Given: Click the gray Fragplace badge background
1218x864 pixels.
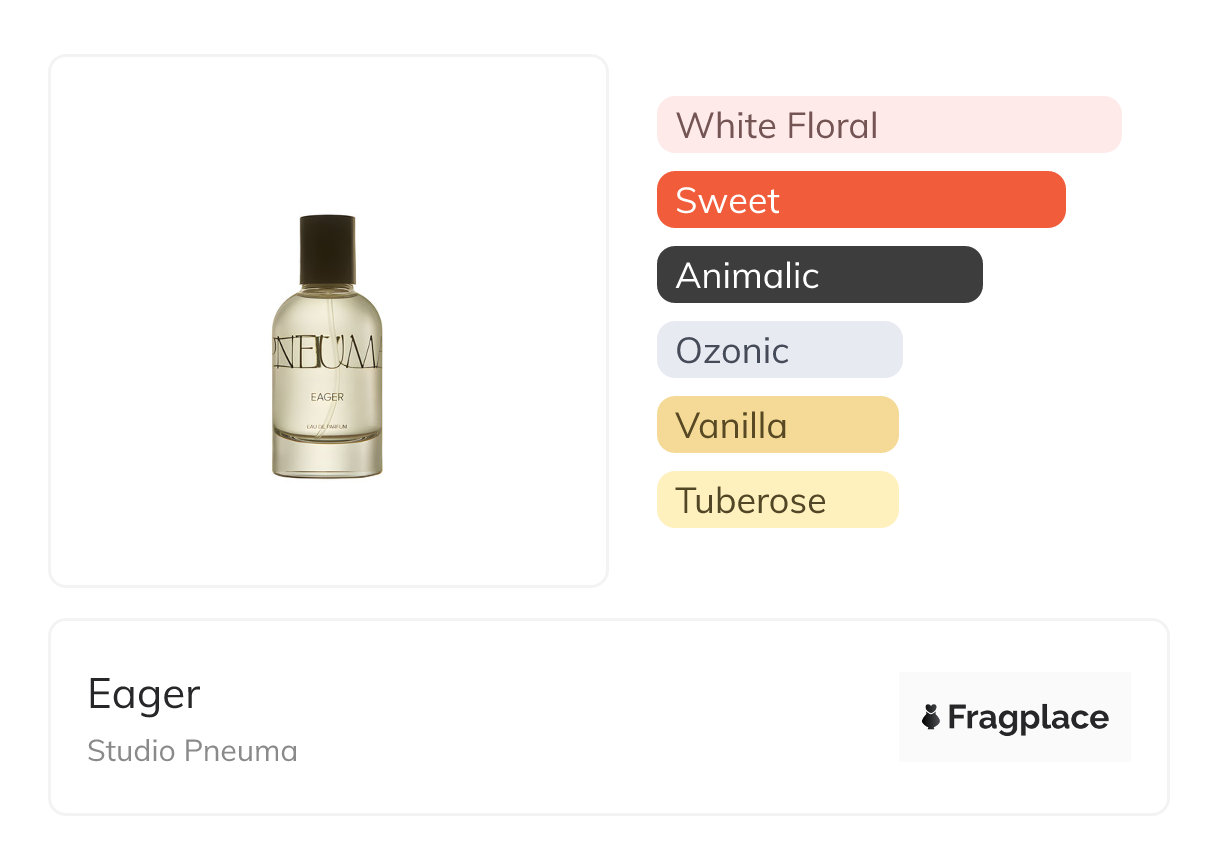Looking at the screenshot, I should pyautogui.click(x=1014, y=688).
